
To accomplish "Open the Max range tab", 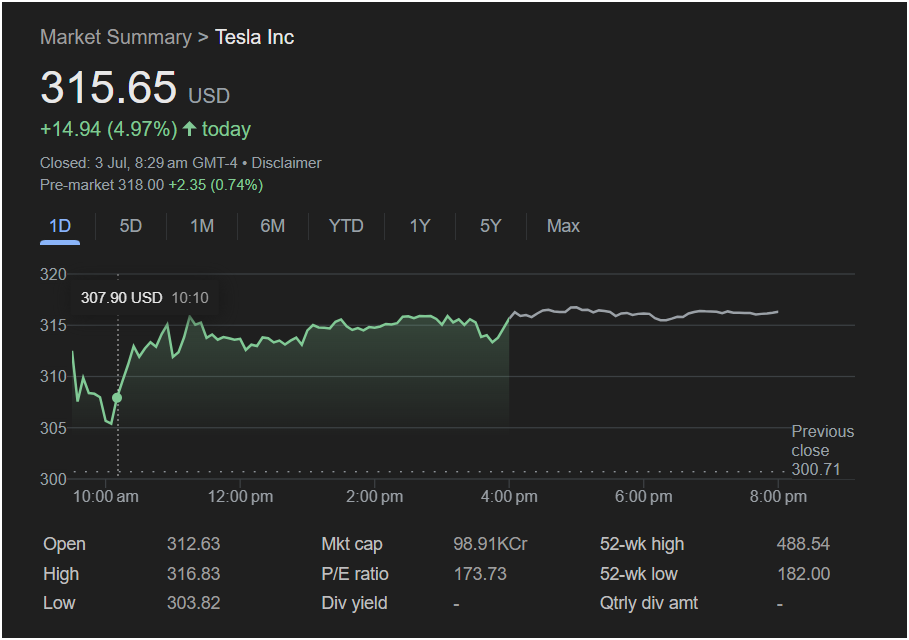I will 563,226.
